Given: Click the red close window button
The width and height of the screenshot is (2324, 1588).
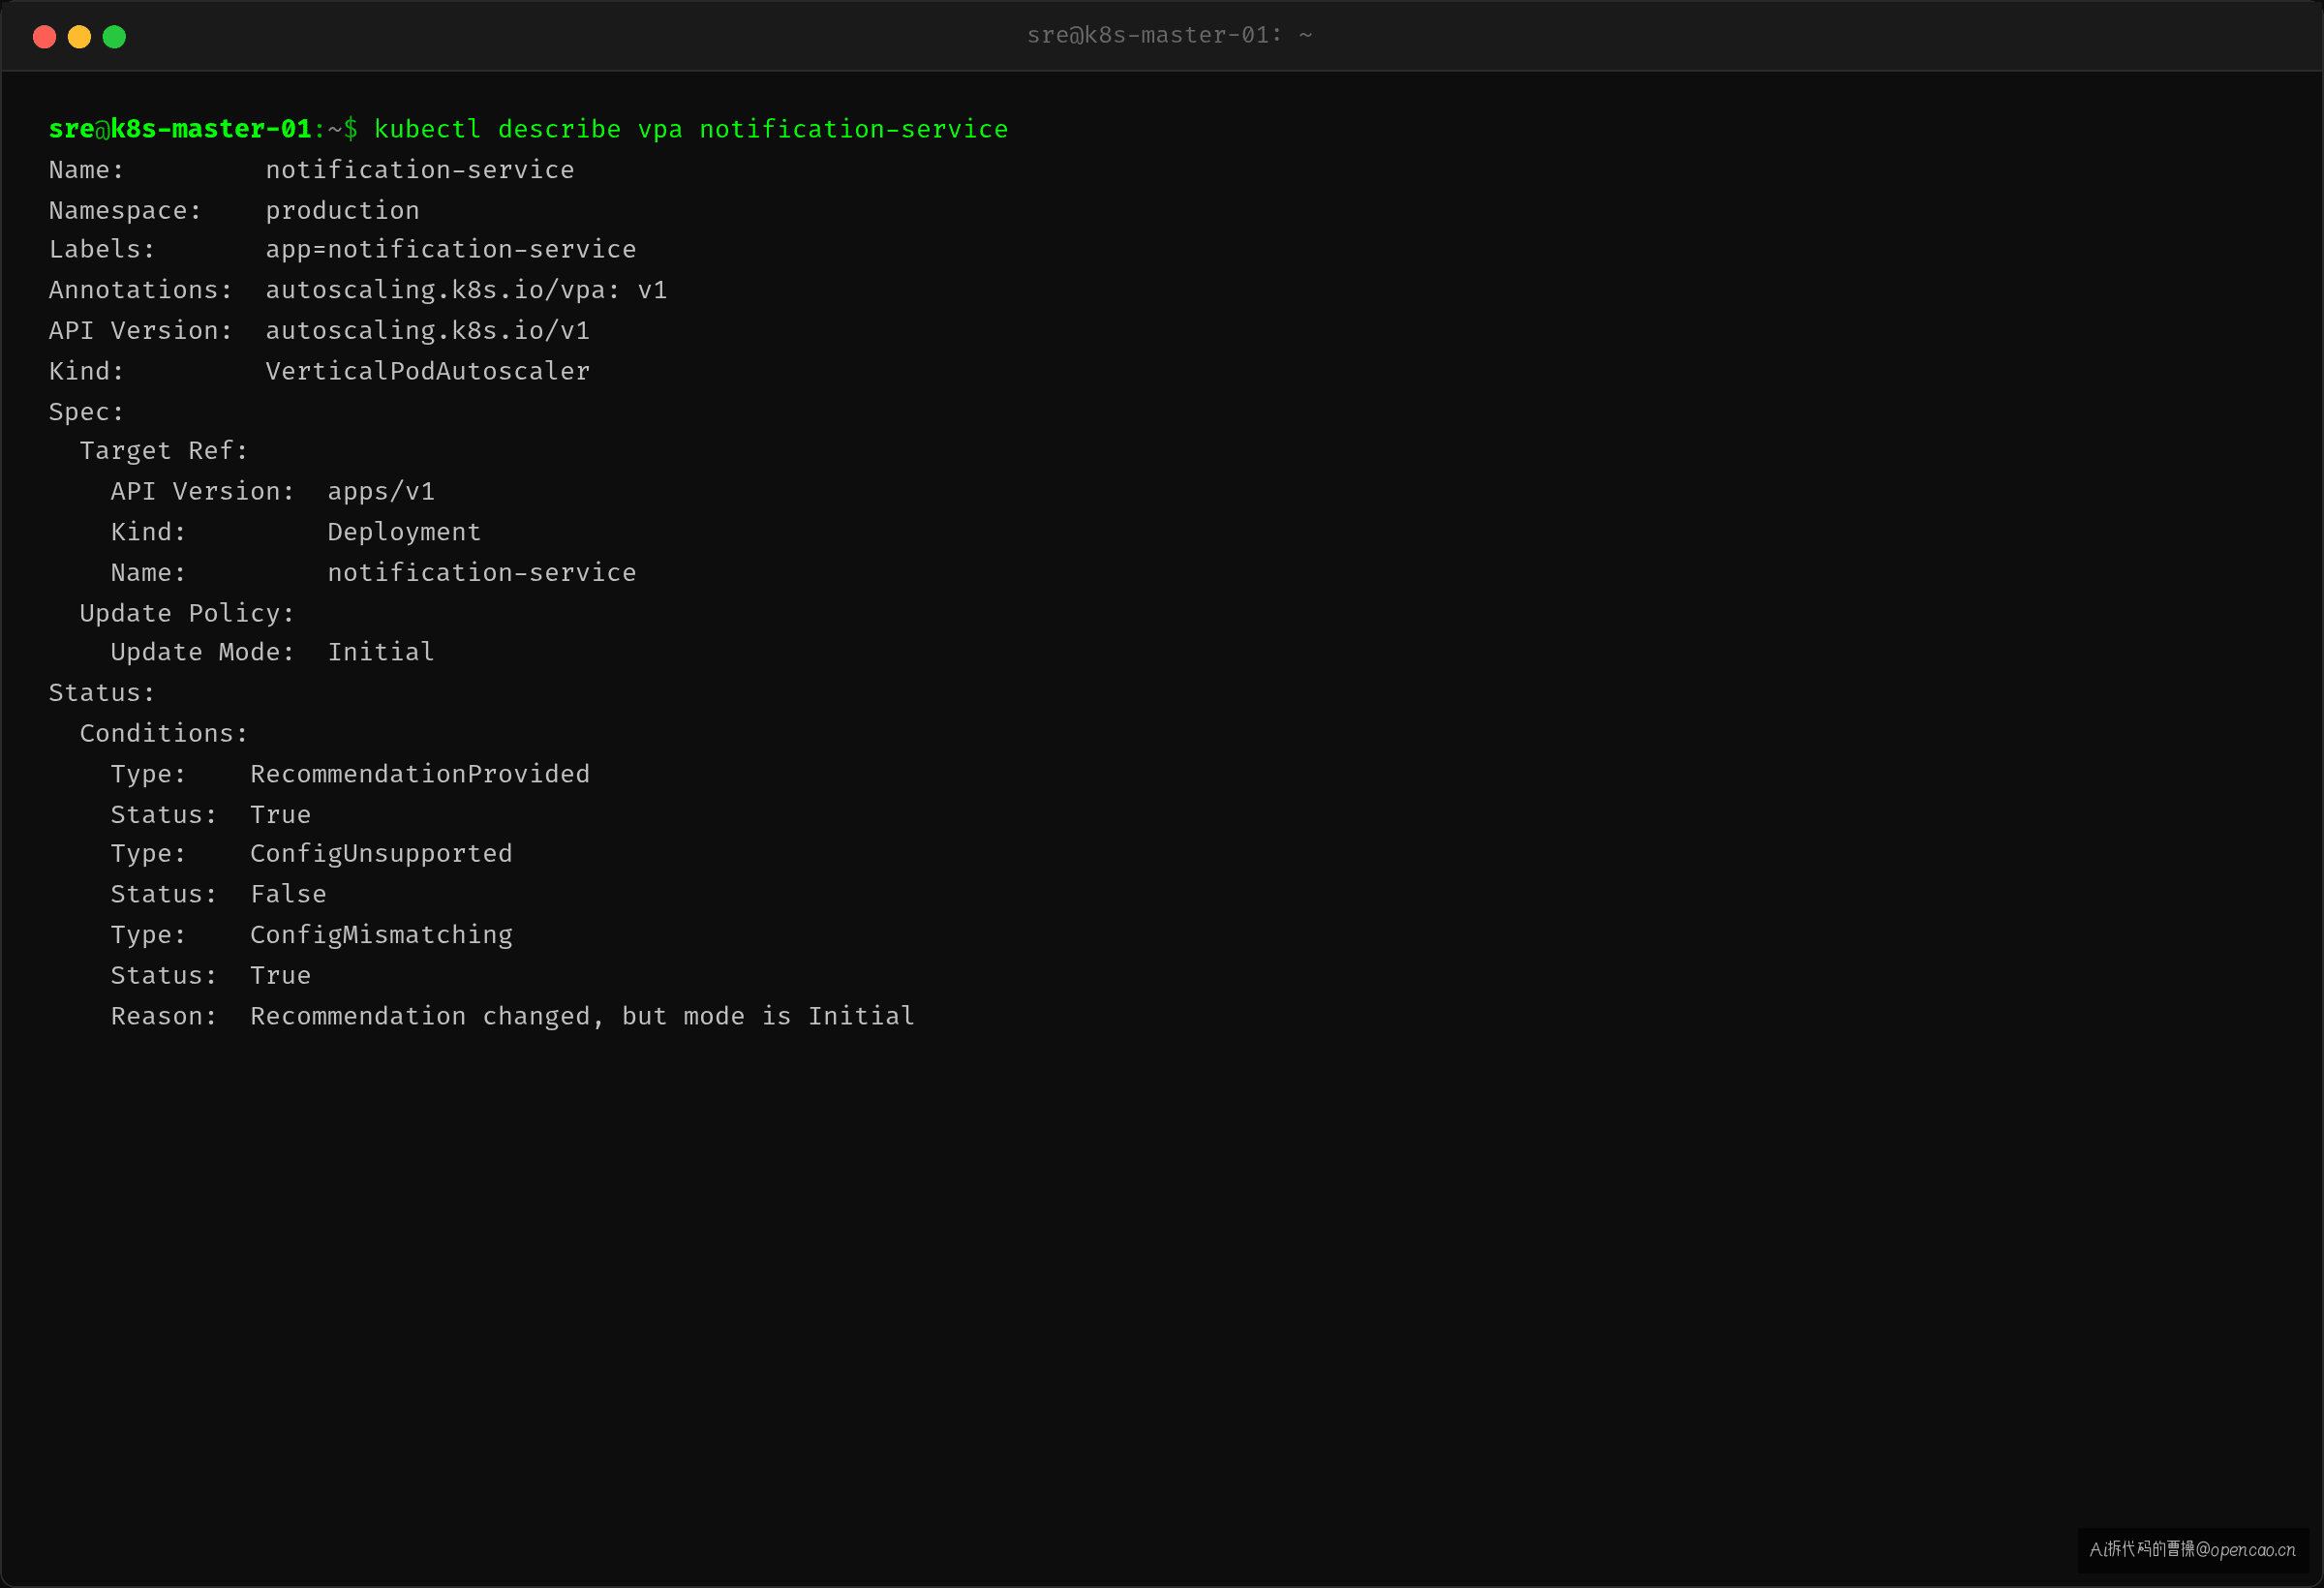Looking at the screenshot, I should pyautogui.click(x=44, y=37).
